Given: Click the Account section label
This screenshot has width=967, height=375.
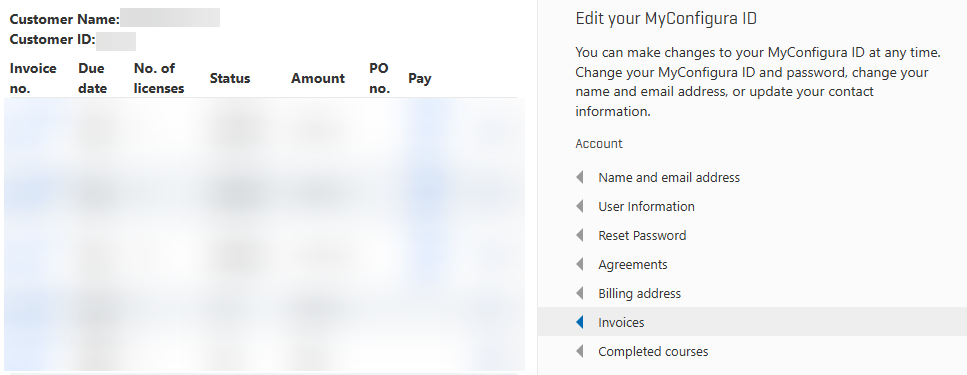Looking at the screenshot, I should pos(599,144).
